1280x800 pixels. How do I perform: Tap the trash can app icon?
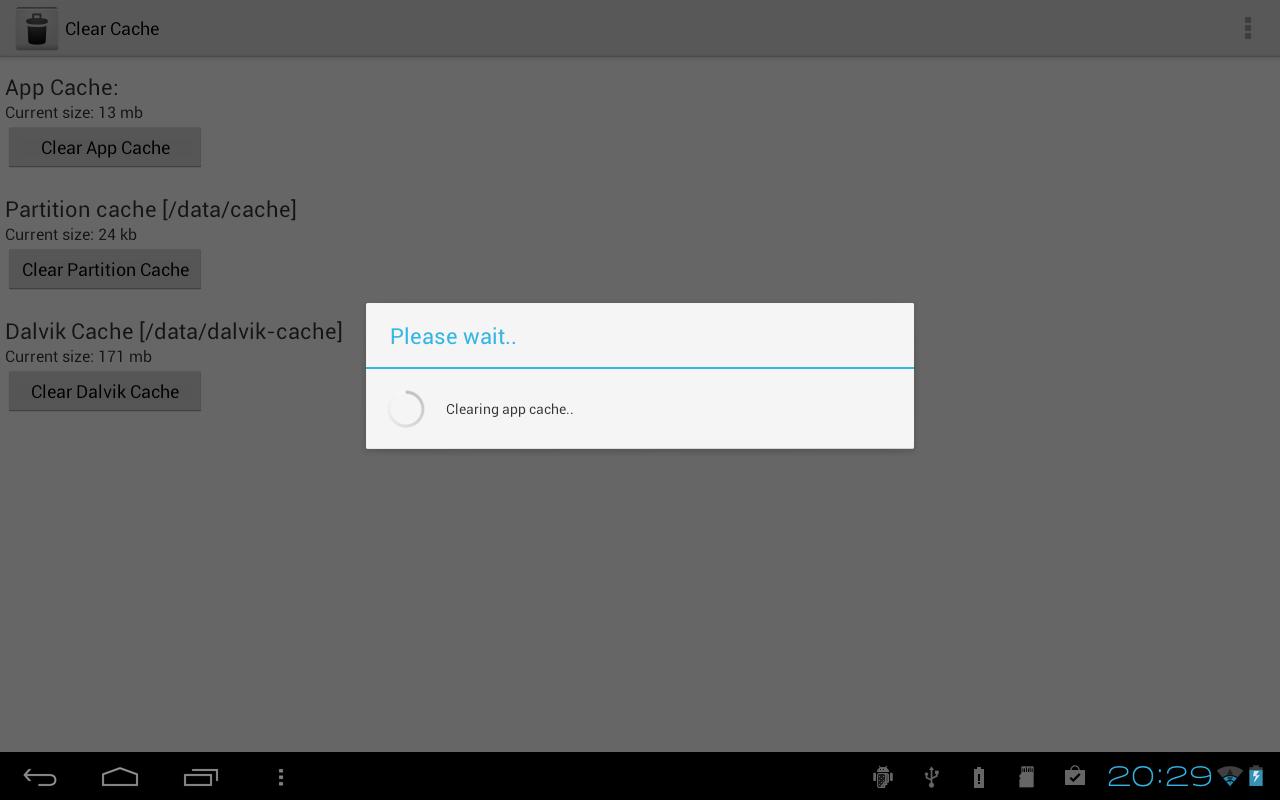coord(36,29)
